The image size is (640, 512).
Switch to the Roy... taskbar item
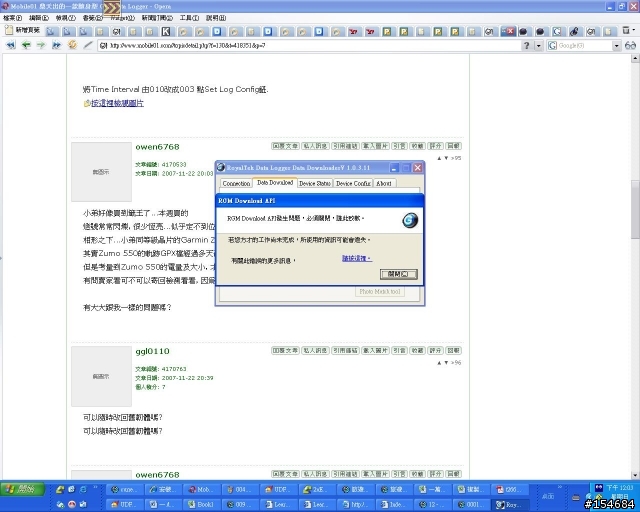click(x=511, y=505)
